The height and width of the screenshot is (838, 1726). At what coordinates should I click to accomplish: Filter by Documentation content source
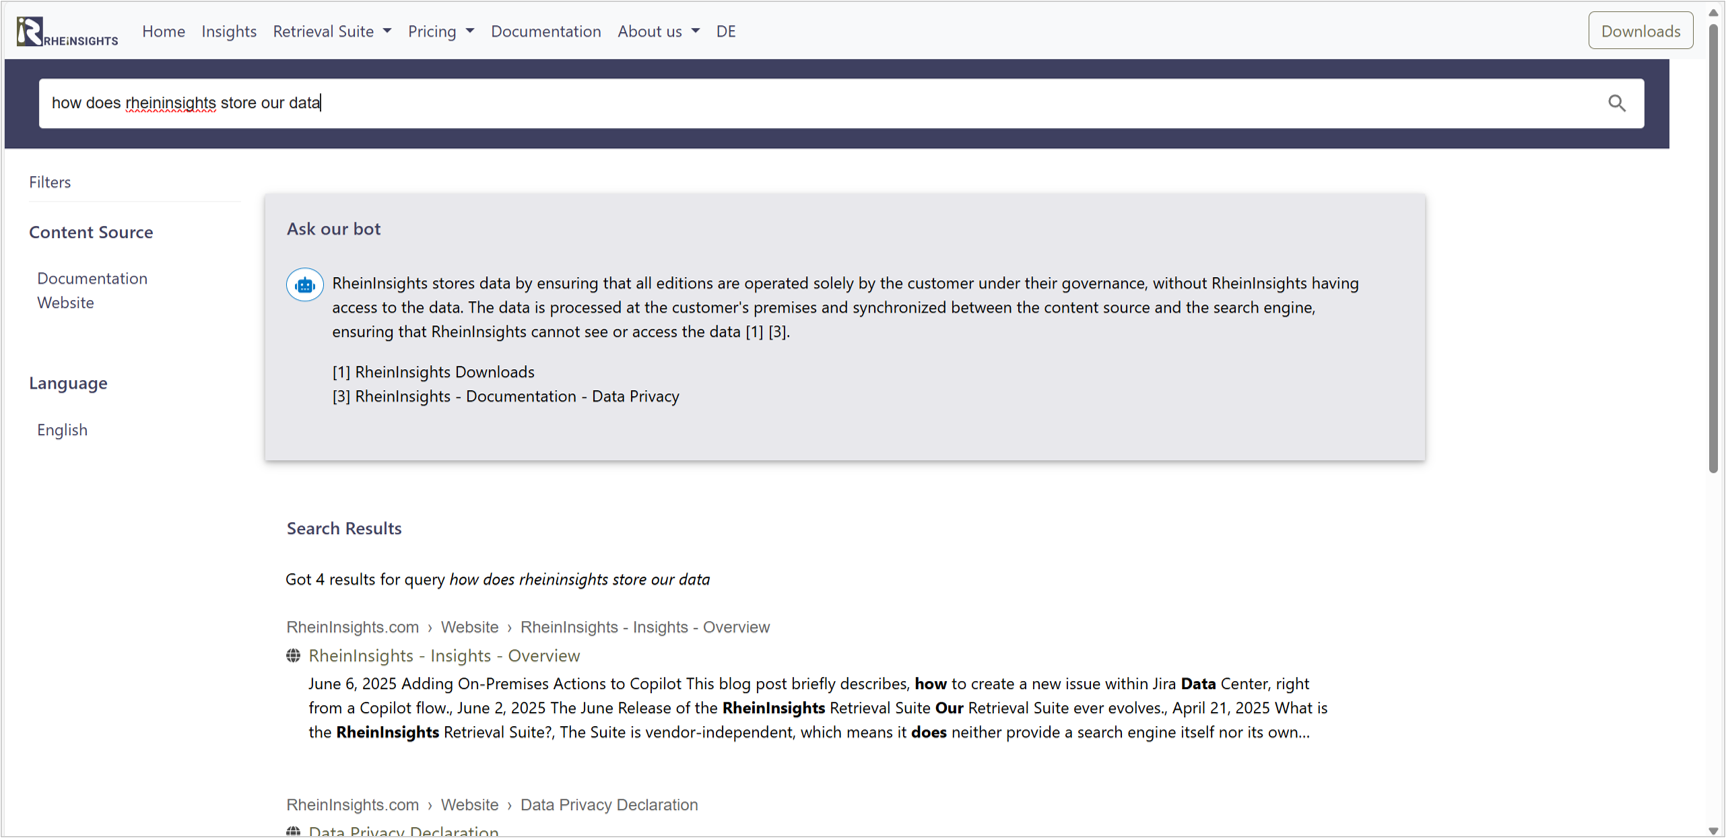[92, 279]
